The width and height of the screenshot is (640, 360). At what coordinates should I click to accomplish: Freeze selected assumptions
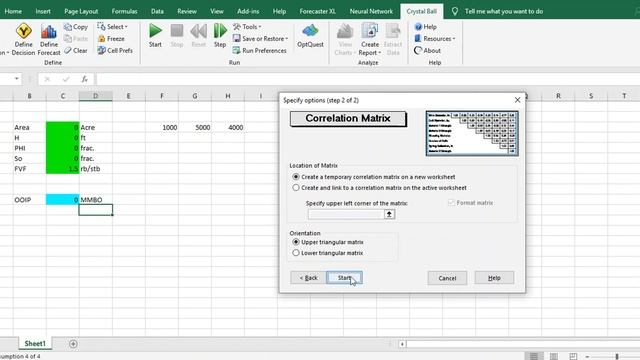tap(111, 39)
